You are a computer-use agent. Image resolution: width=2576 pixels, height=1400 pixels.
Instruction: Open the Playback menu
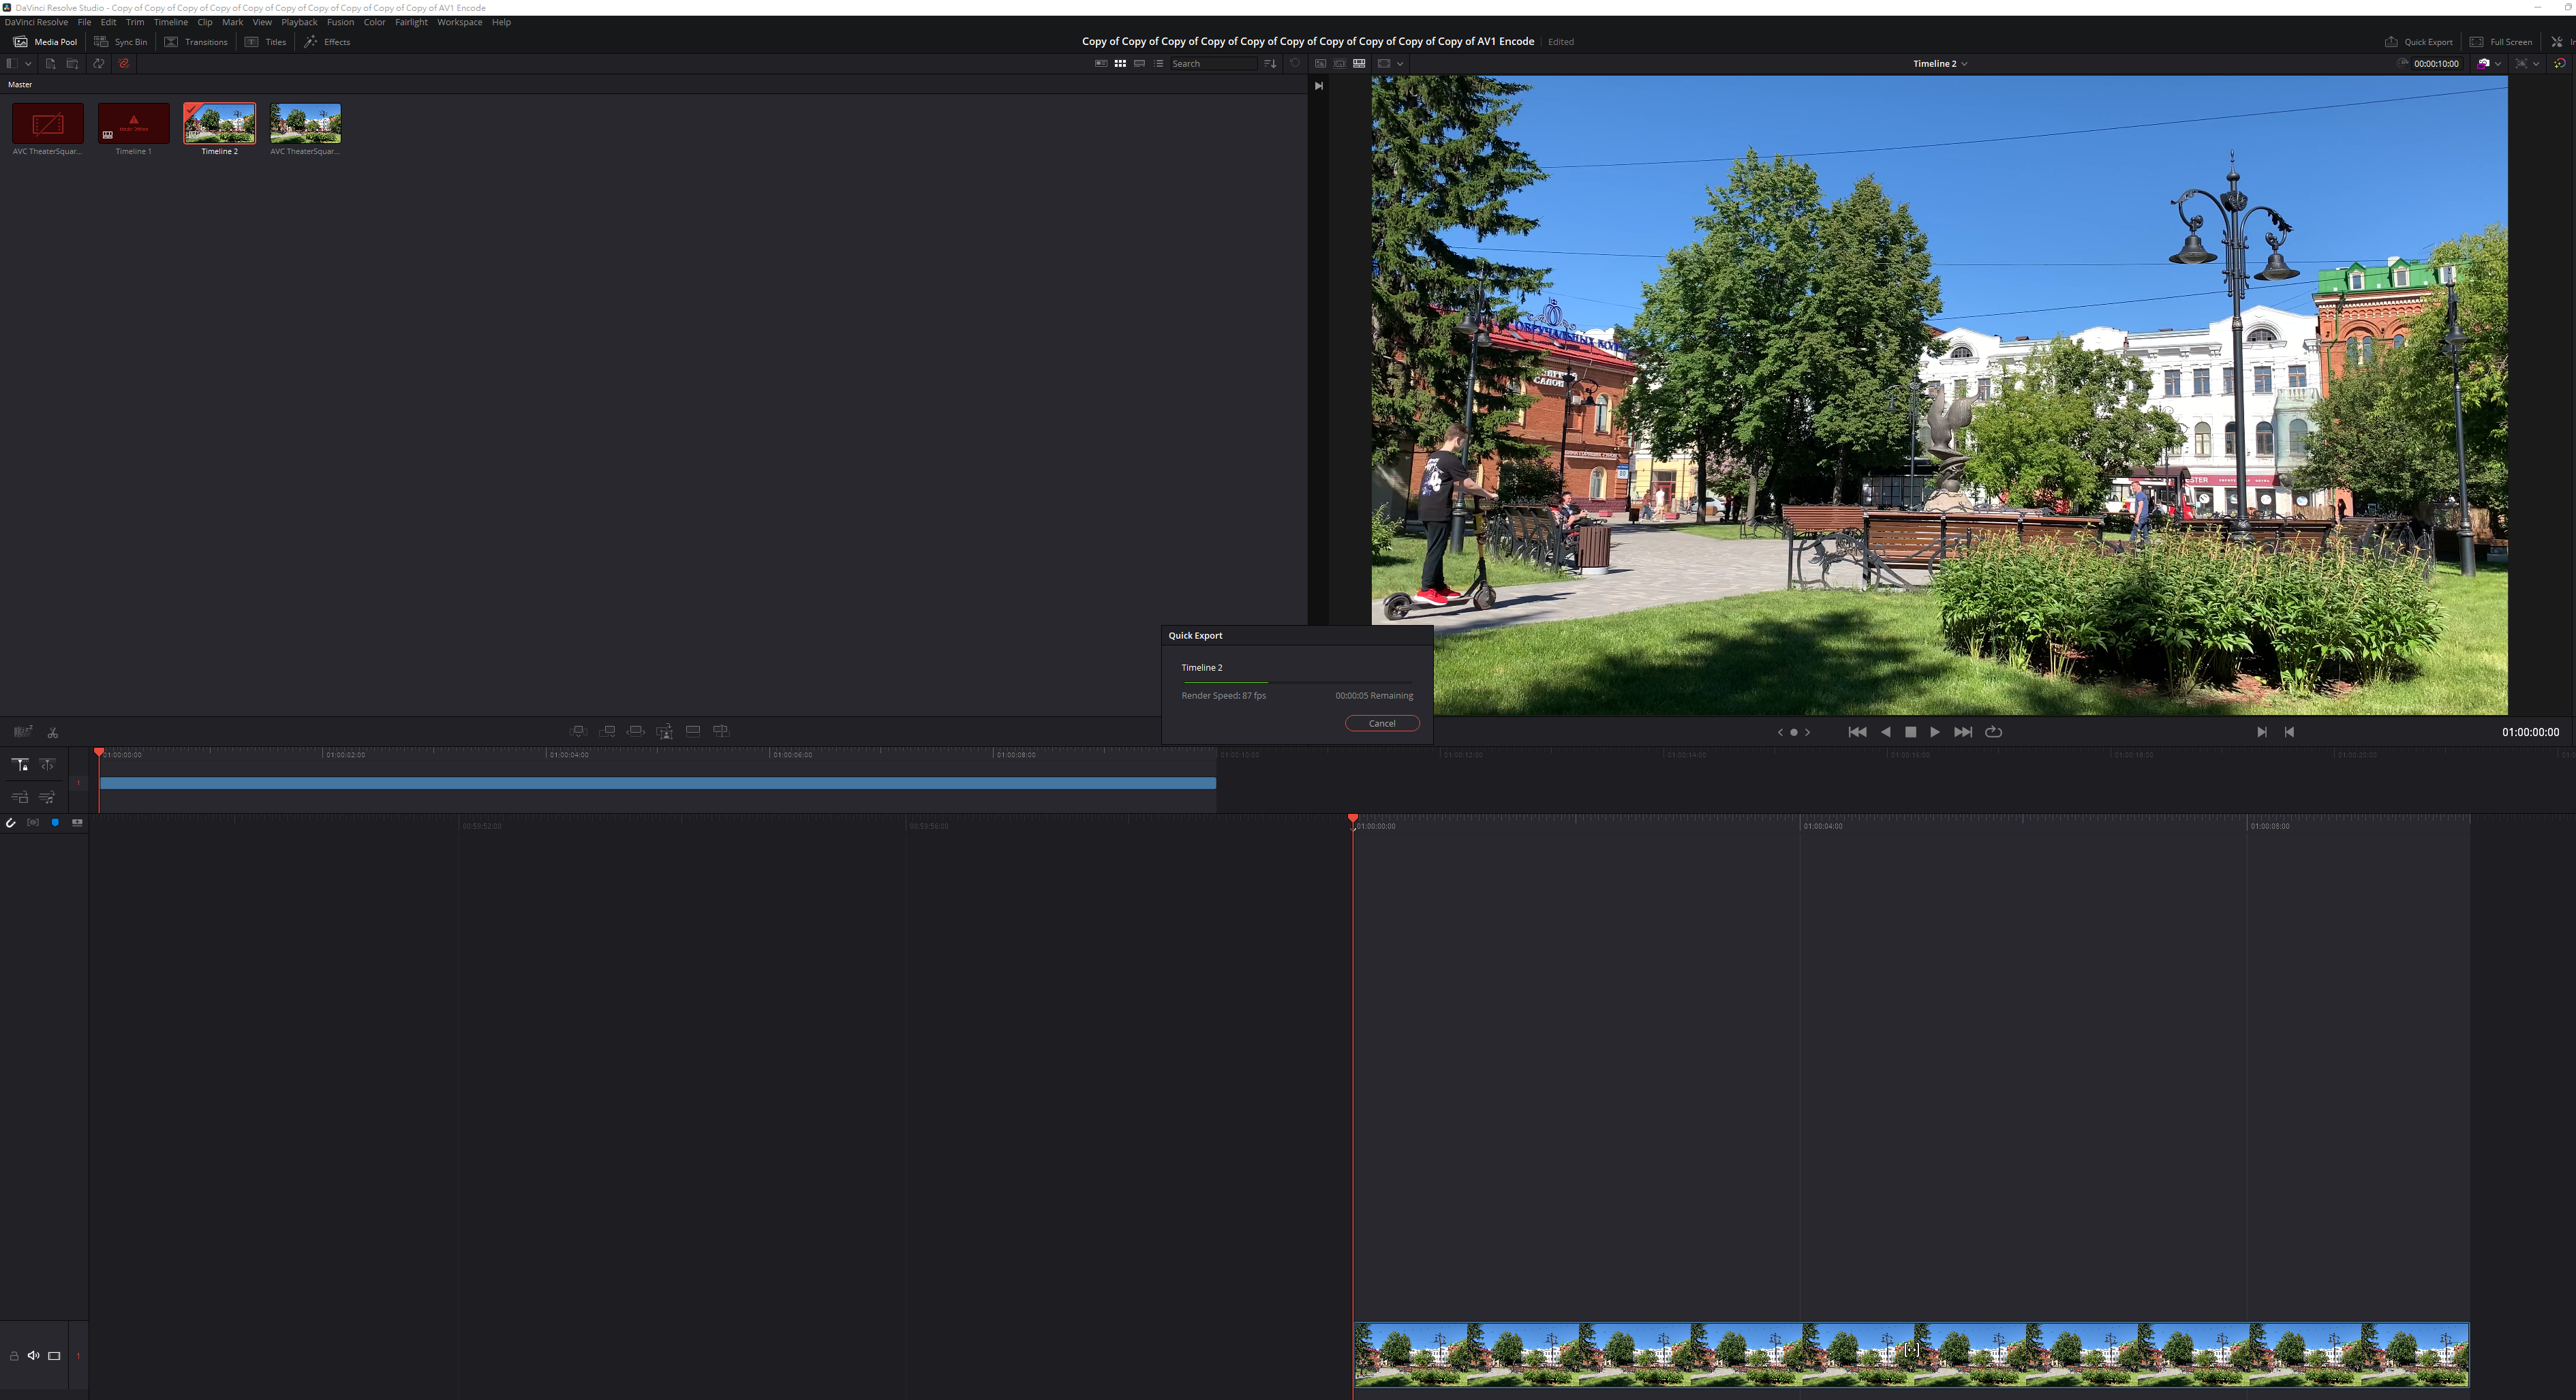(x=299, y=22)
